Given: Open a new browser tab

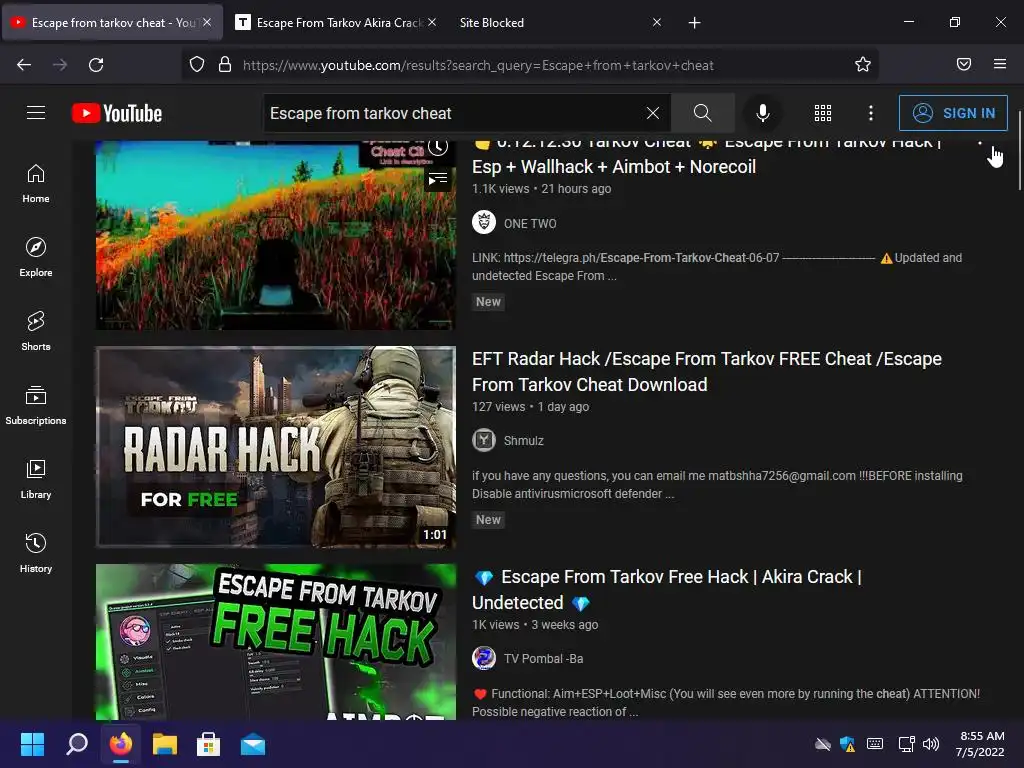Looking at the screenshot, I should point(694,23).
